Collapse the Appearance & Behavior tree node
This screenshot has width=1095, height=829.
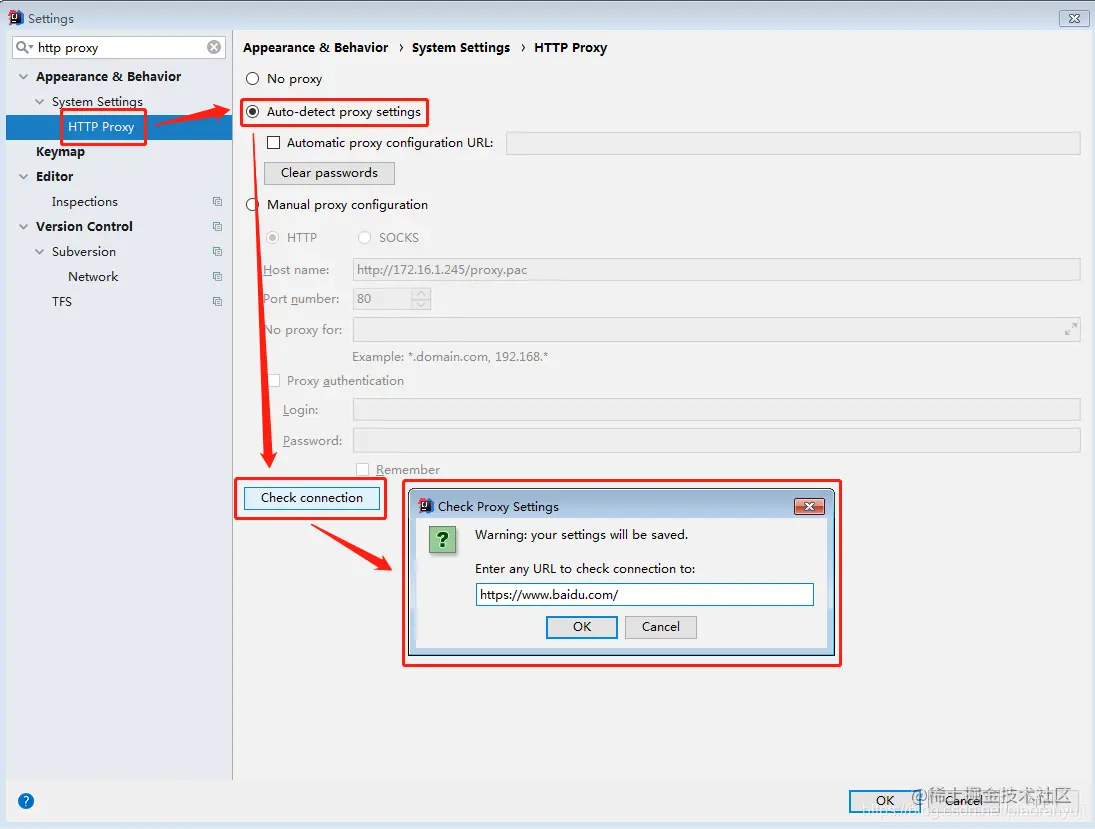click(23, 76)
